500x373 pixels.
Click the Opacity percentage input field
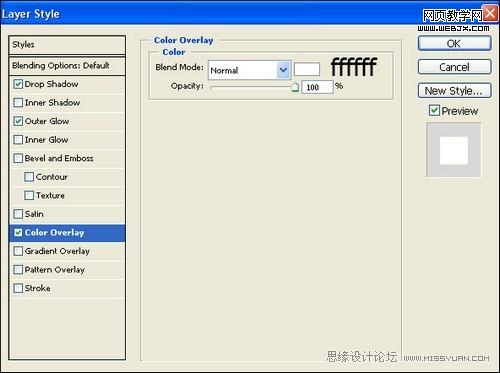coord(317,87)
